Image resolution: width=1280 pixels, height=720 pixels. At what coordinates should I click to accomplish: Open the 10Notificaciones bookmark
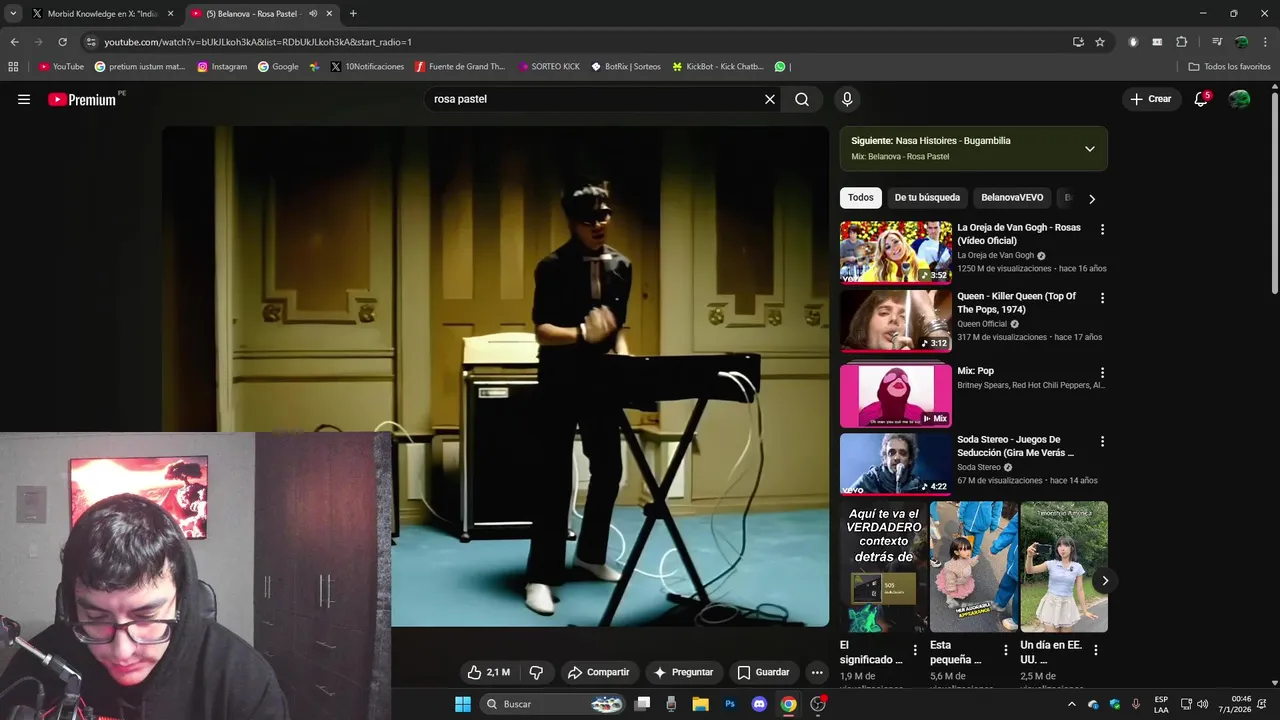(367, 67)
